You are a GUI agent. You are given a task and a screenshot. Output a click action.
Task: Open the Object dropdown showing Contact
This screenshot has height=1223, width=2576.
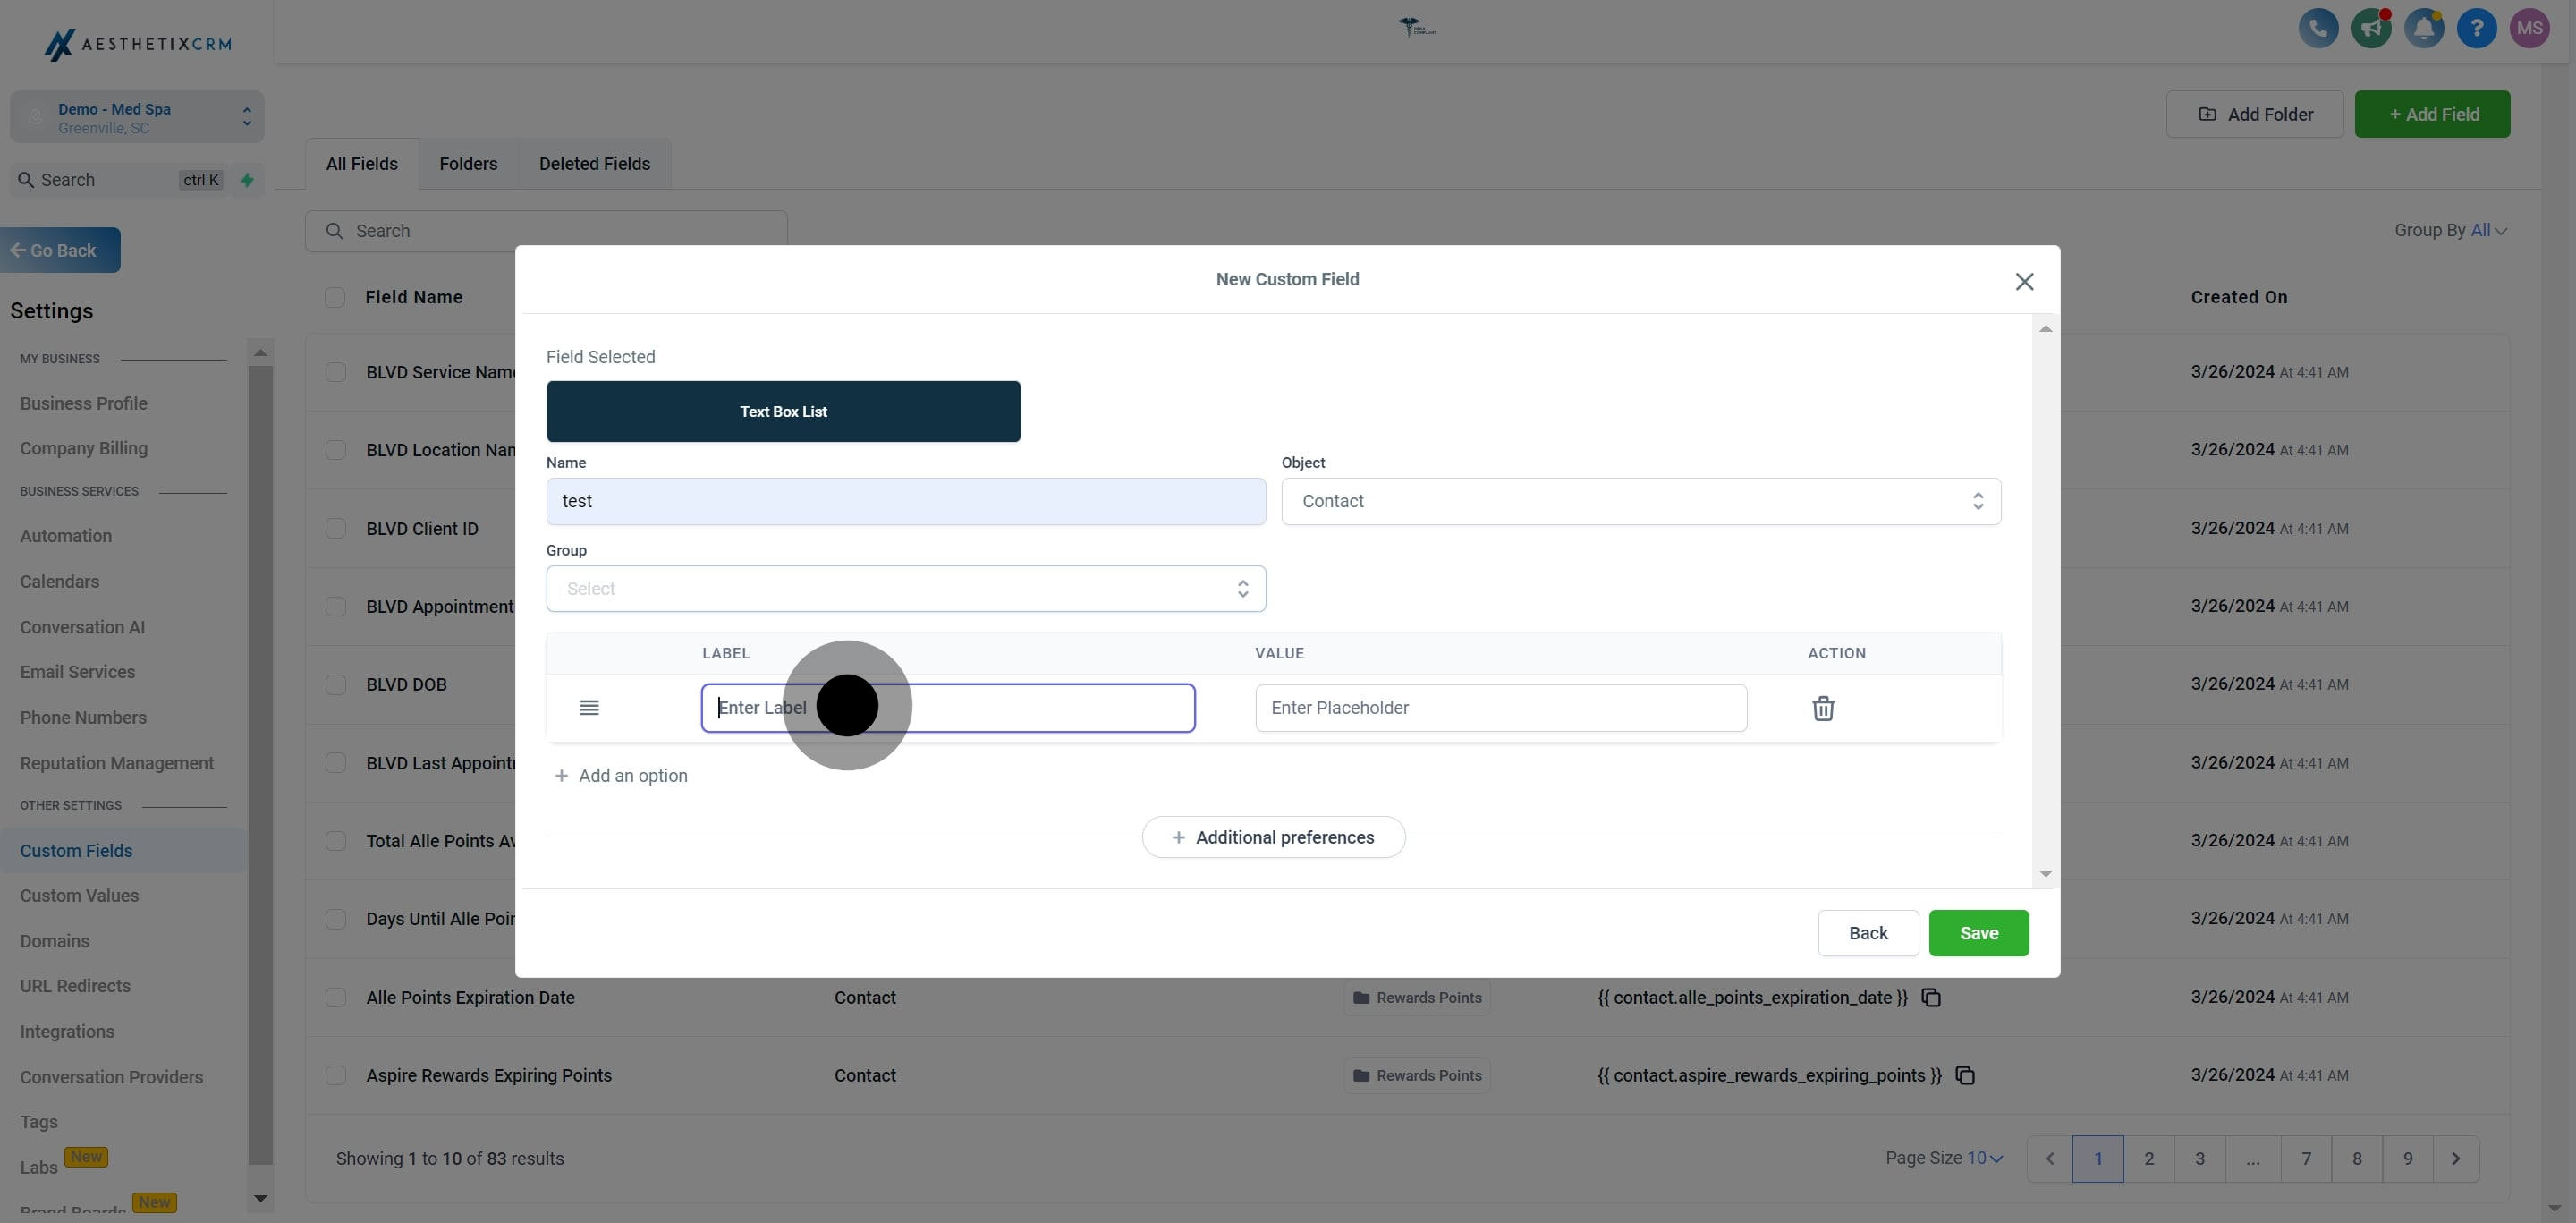tap(1640, 501)
